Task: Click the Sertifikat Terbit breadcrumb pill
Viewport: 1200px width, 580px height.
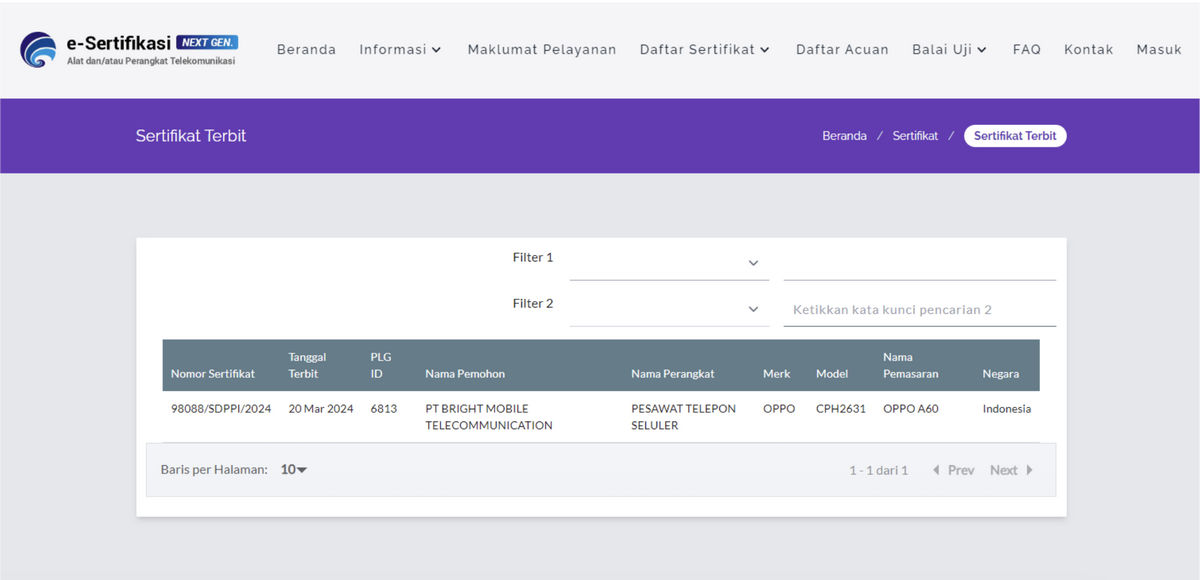Action: click(x=1015, y=136)
